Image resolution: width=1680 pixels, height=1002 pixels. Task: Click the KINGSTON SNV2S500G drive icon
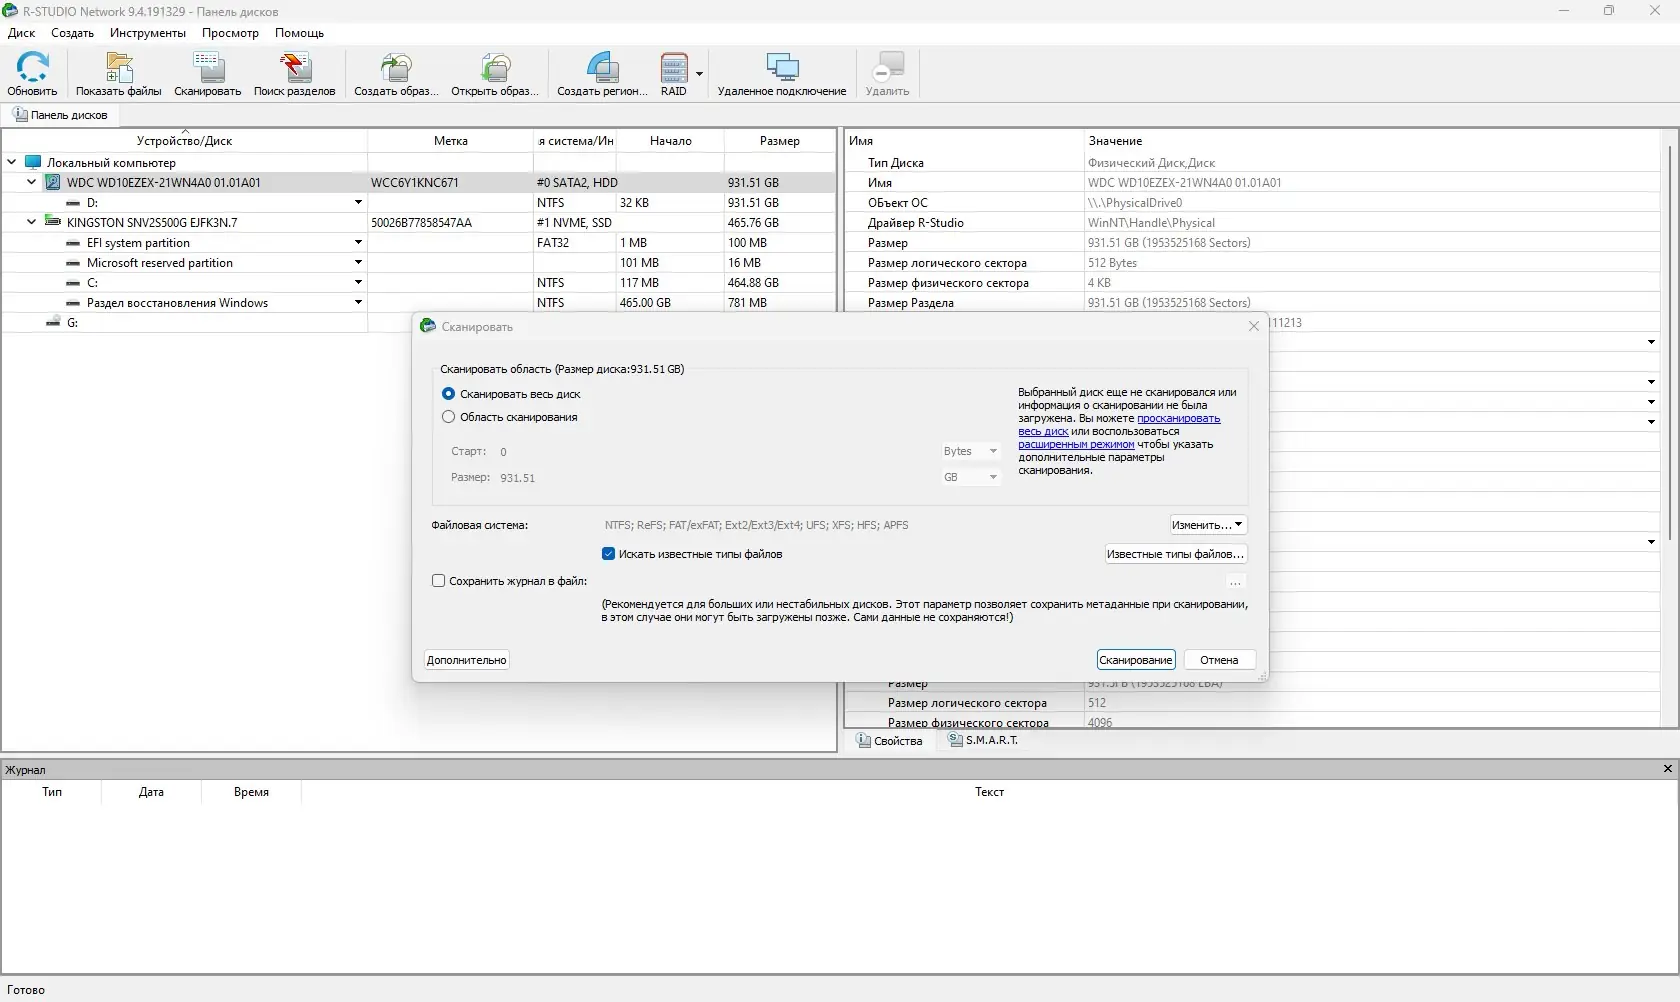[53, 222]
